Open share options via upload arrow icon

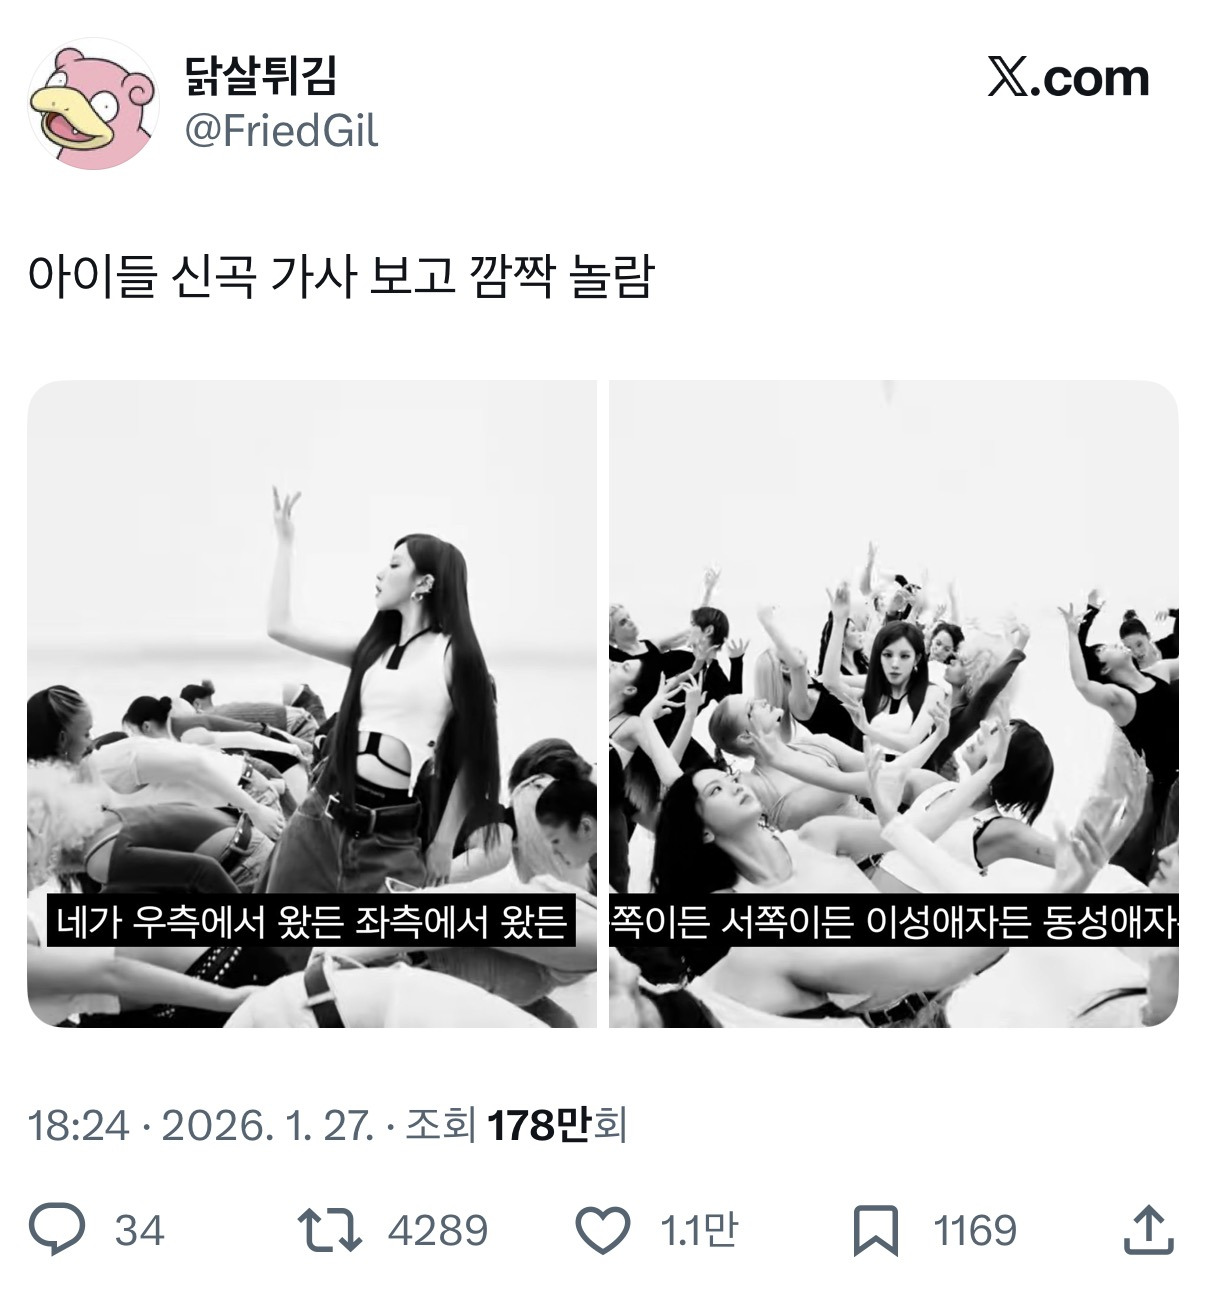[1148, 1230]
